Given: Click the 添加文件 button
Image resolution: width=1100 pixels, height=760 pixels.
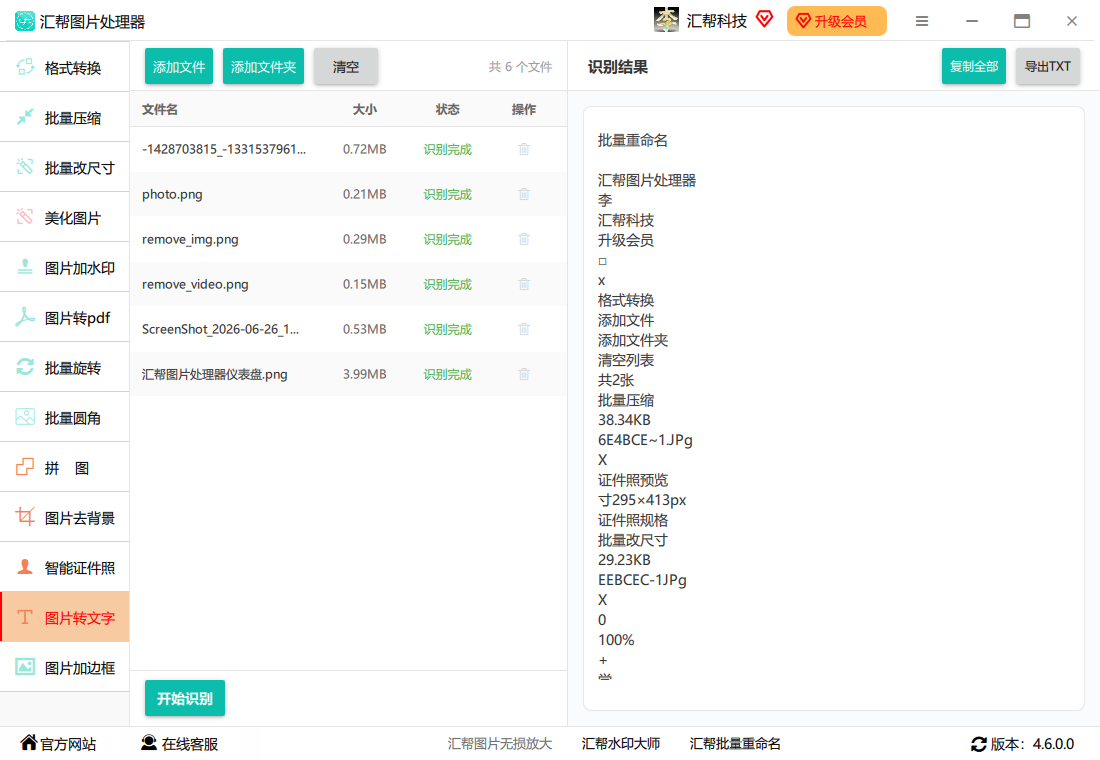Looking at the screenshot, I should [x=179, y=67].
